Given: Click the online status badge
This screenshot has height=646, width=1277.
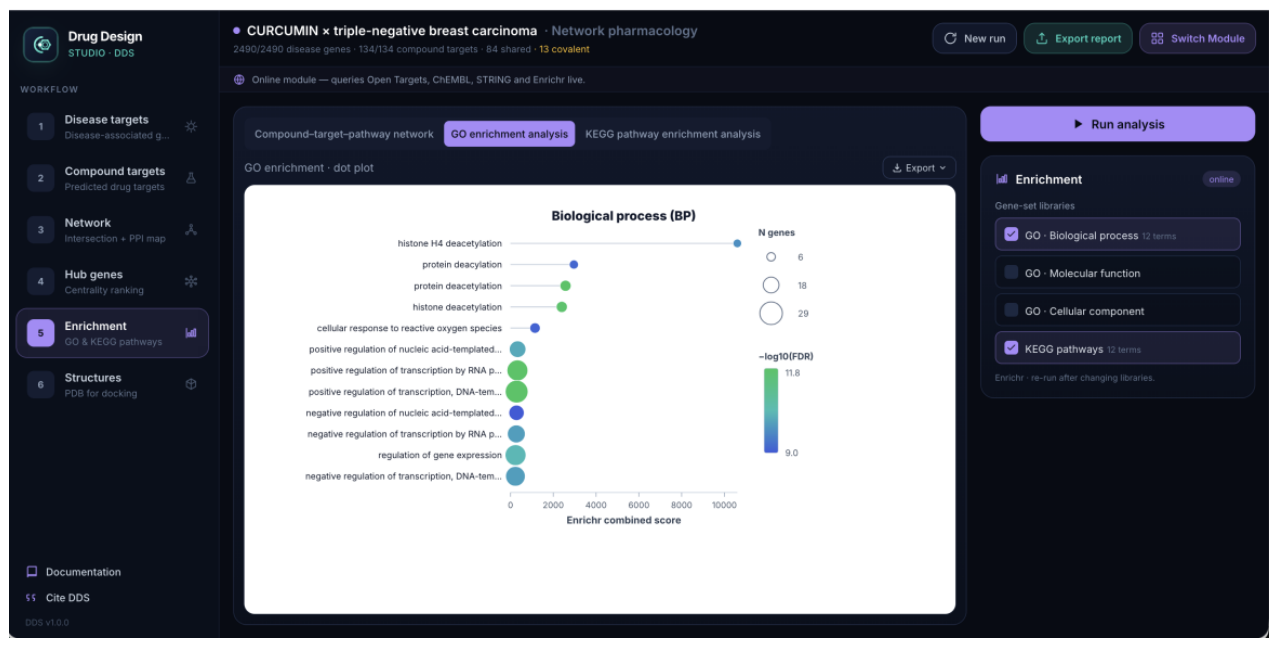Looking at the screenshot, I should (1221, 179).
